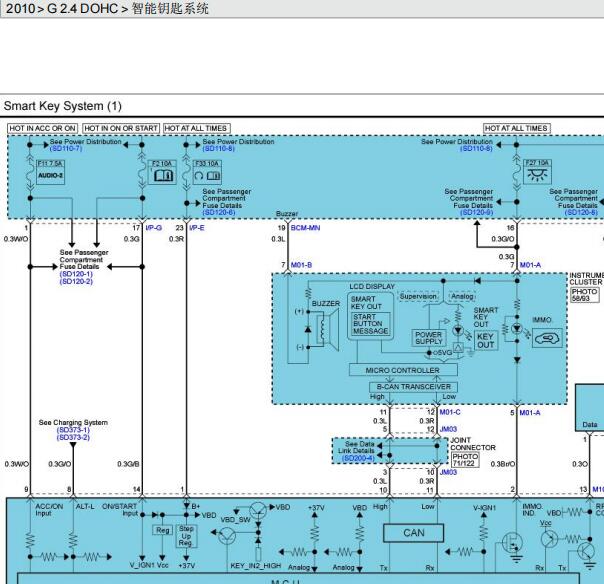
Task: Click the Analog dashed box in cluster
Action: click(462, 296)
